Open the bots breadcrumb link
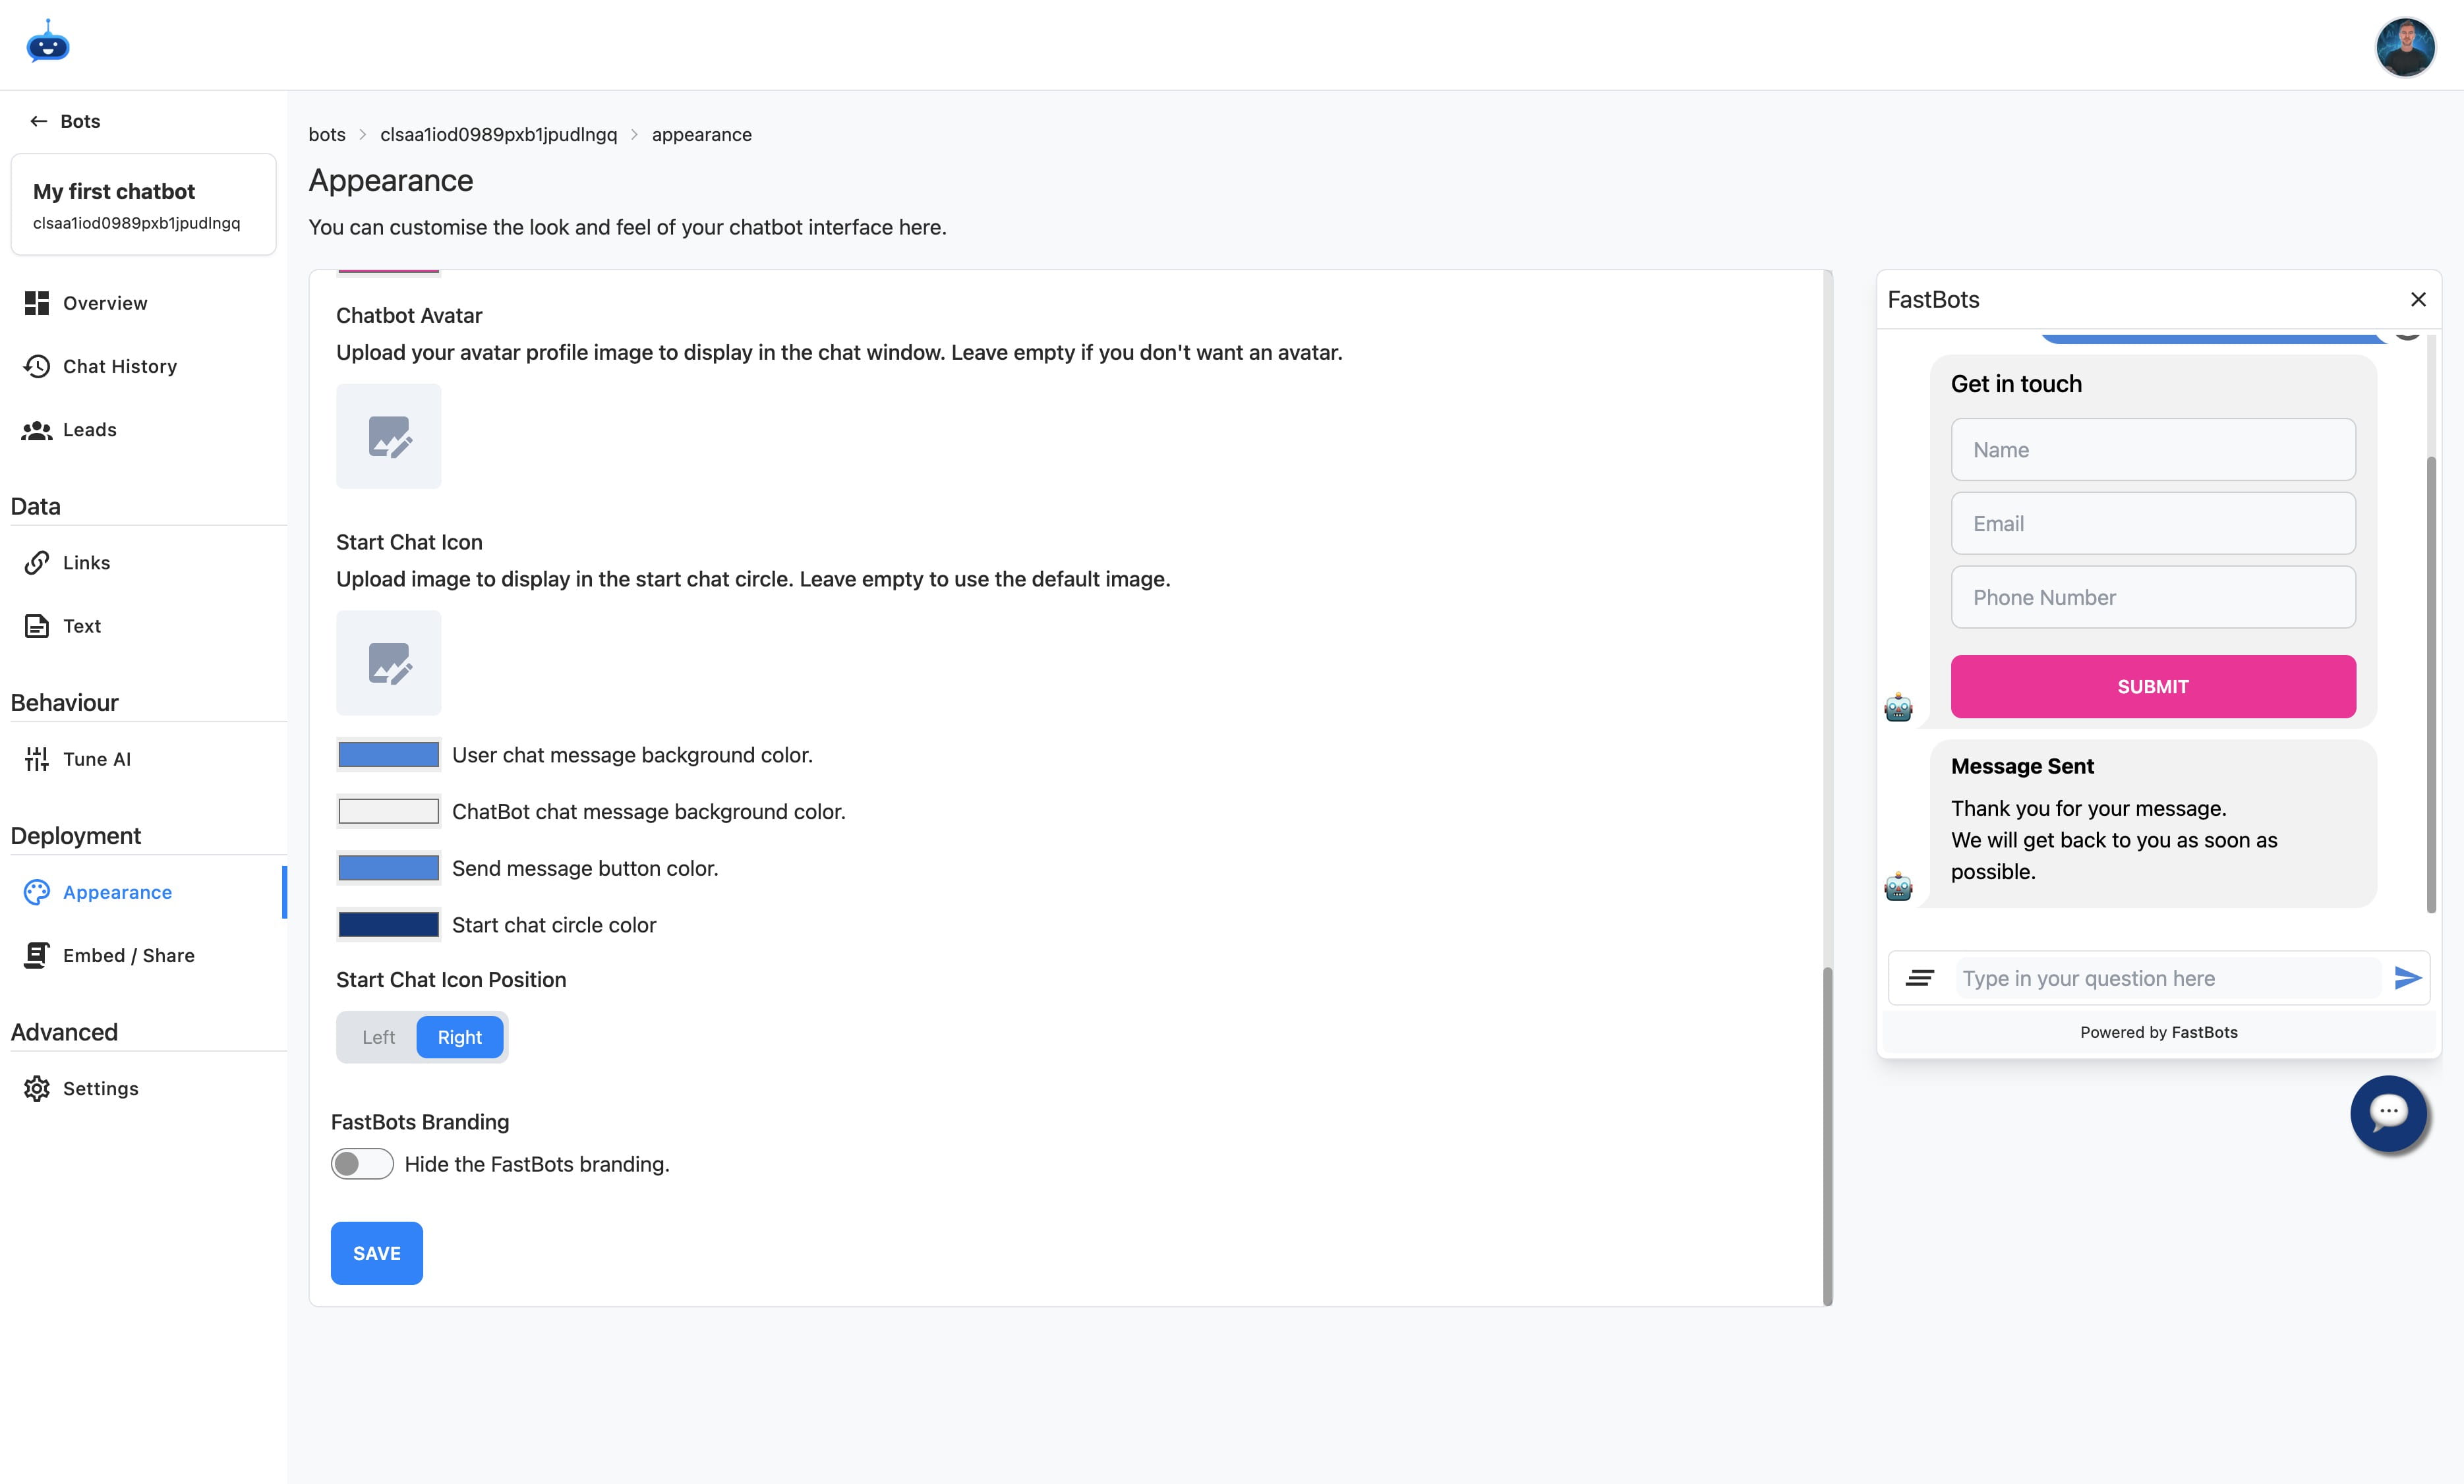The height and width of the screenshot is (1484, 2464). [326, 134]
